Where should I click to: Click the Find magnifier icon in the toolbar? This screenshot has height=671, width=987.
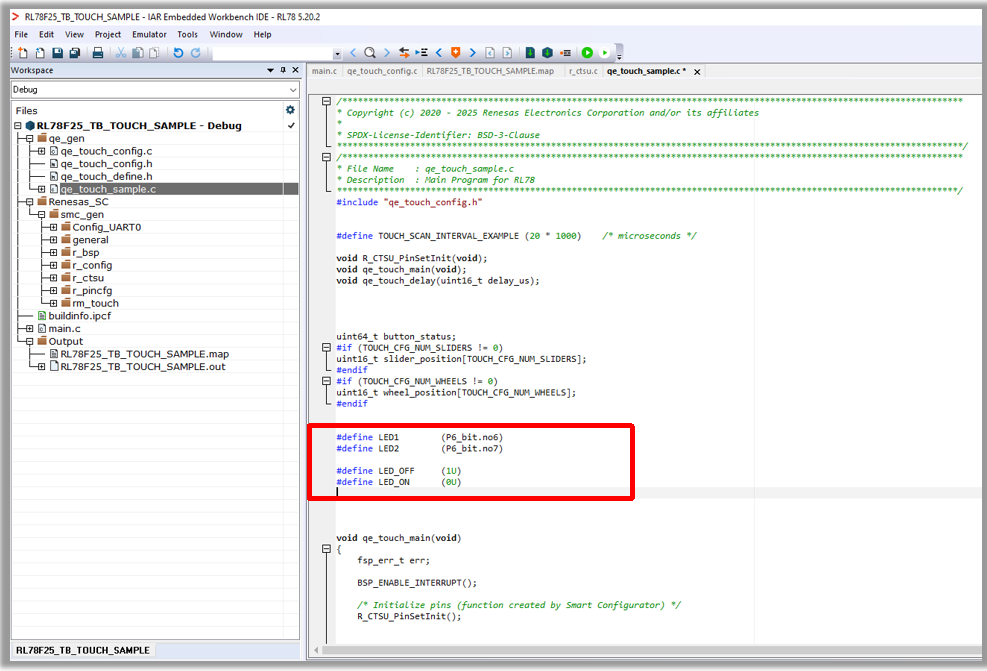coord(370,53)
